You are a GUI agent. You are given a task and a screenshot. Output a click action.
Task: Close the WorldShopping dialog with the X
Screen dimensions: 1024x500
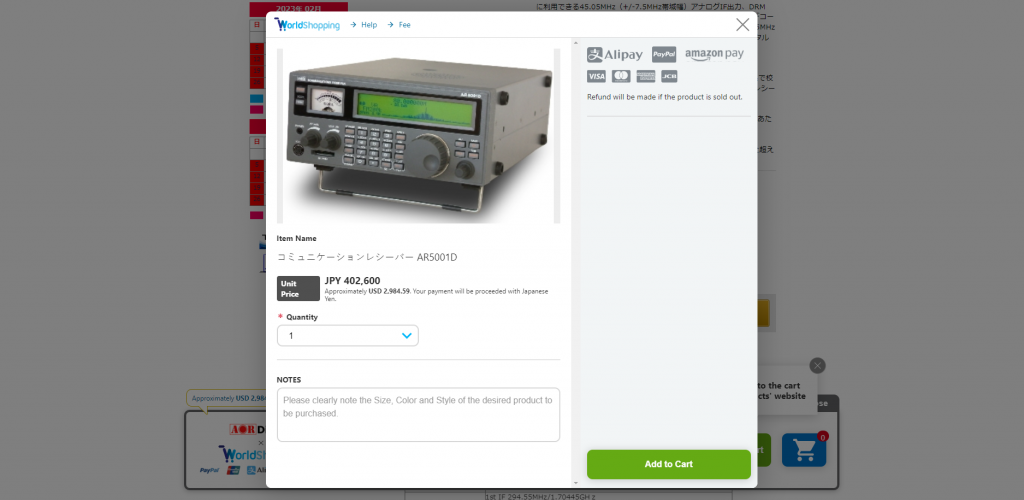pyautogui.click(x=743, y=25)
